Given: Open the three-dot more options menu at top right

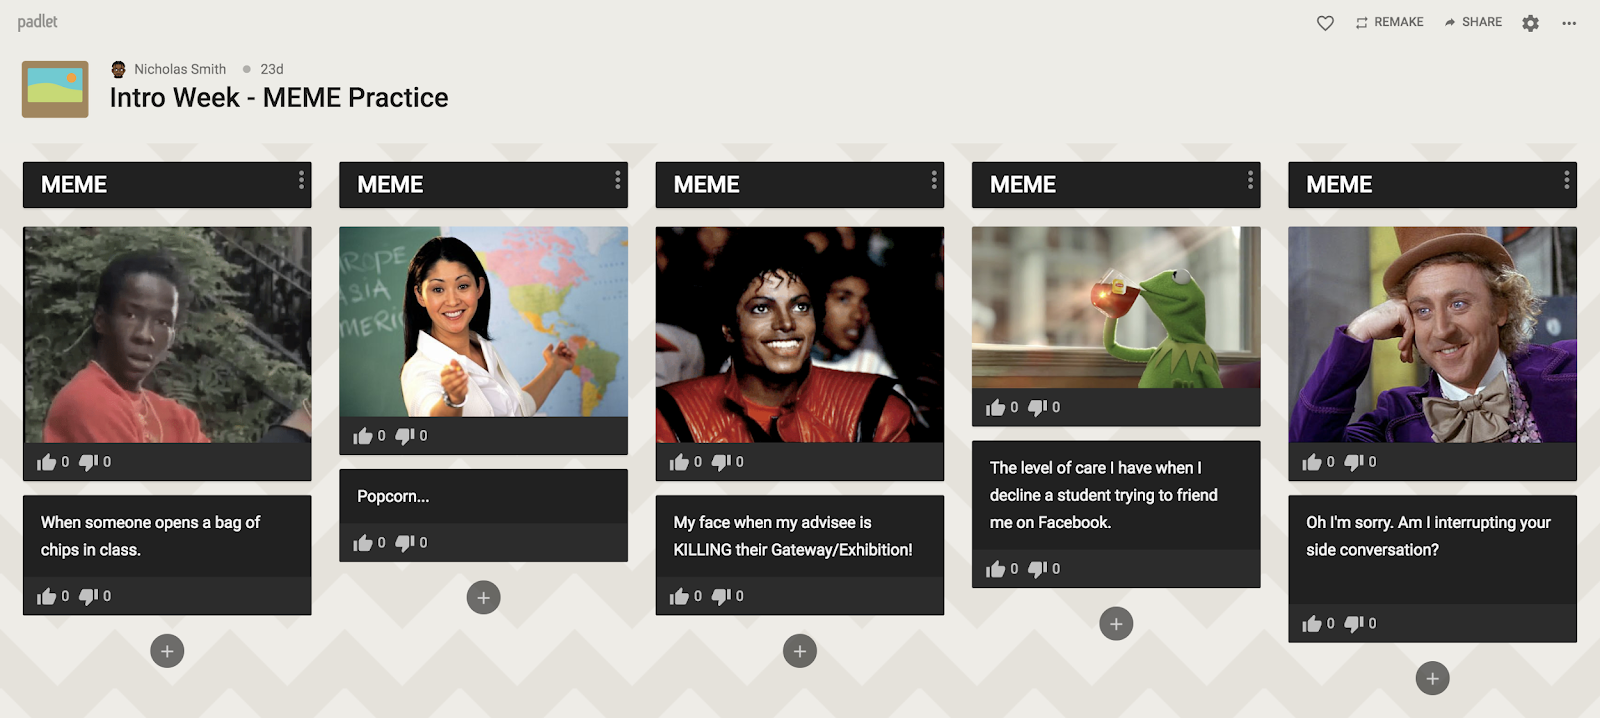Looking at the screenshot, I should click(x=1569, y=23).
